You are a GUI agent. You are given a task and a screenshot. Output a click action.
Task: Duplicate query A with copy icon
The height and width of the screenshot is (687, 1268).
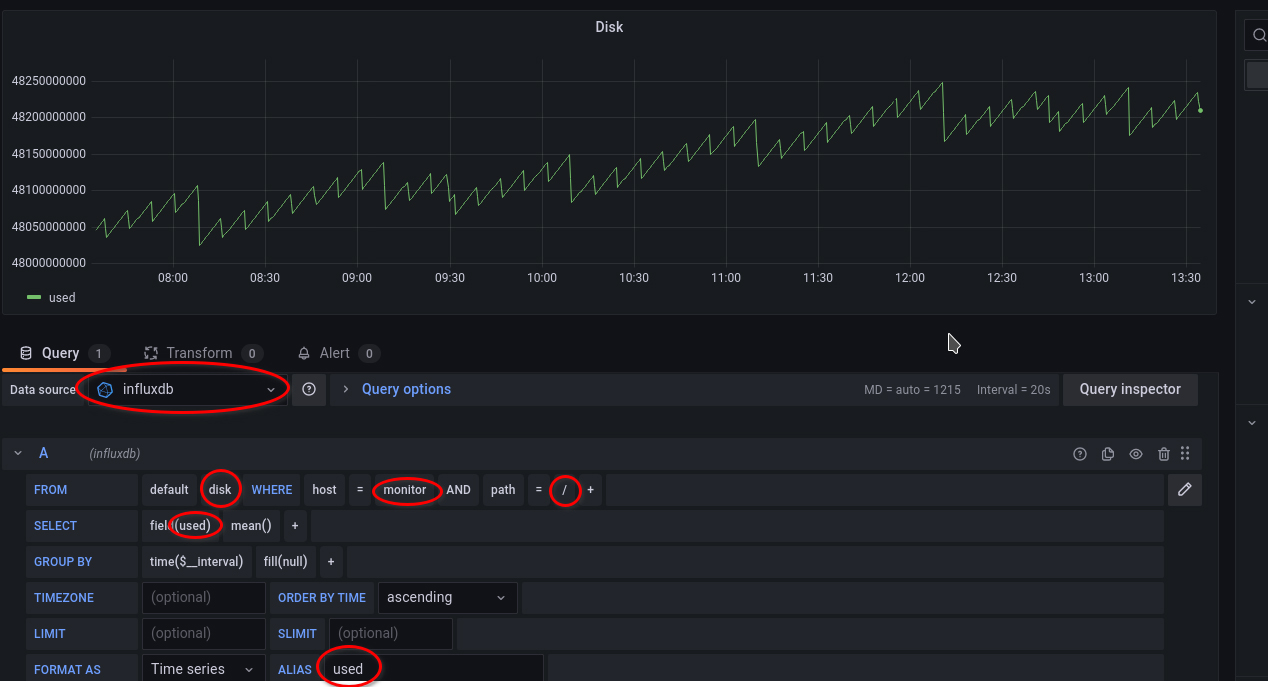(x=1108, y=454)
